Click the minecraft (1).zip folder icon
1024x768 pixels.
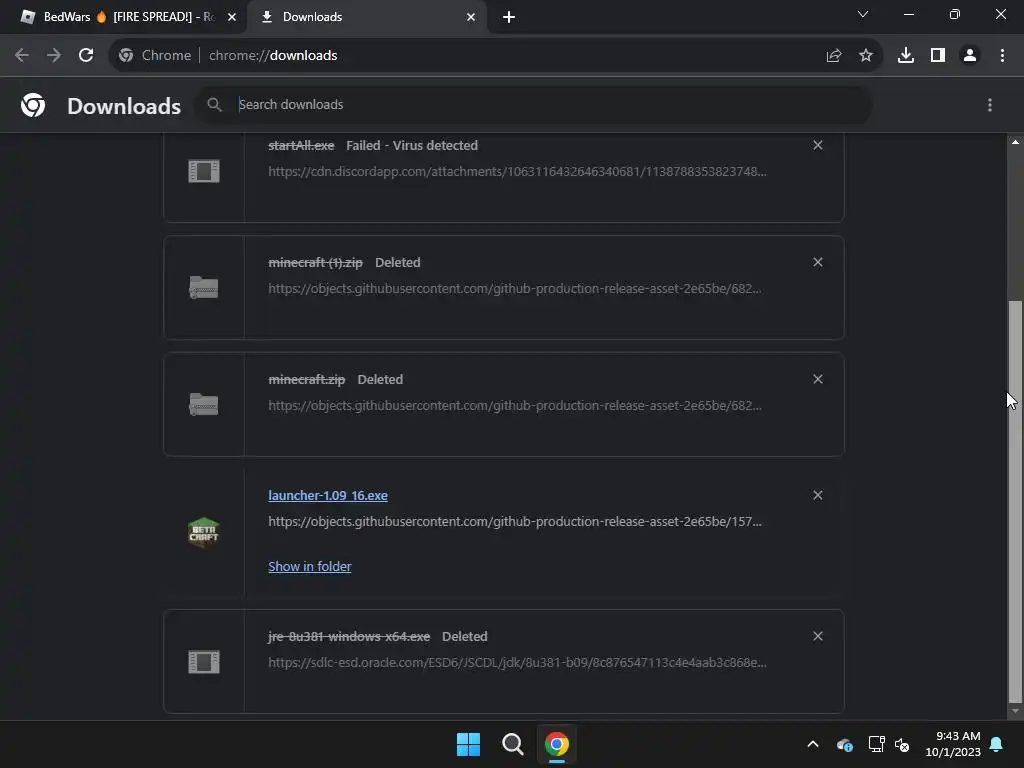[204, 287]
